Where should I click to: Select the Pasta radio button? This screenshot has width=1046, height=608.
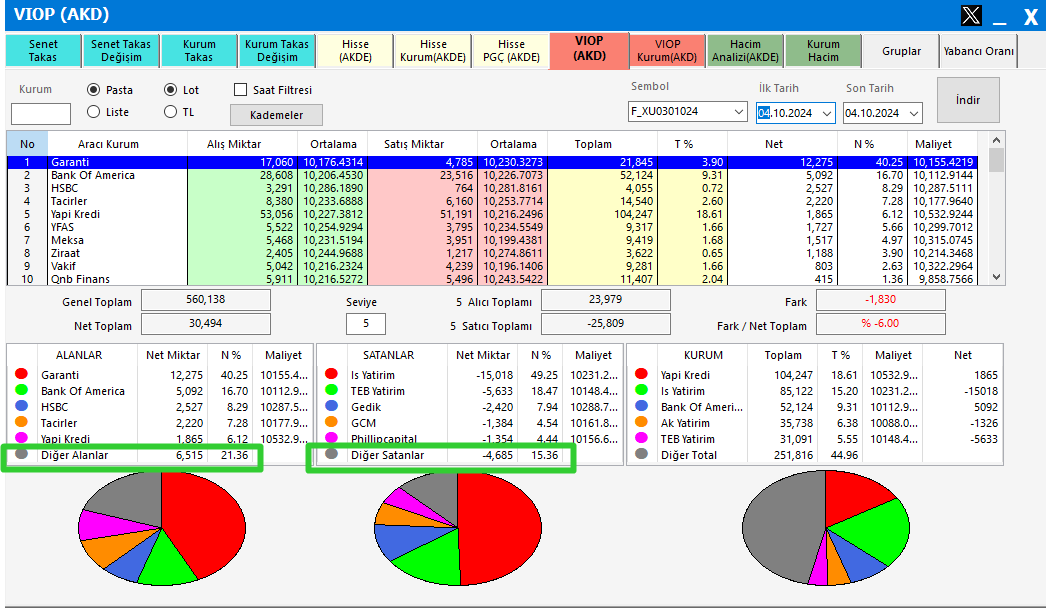coord(93,89)
